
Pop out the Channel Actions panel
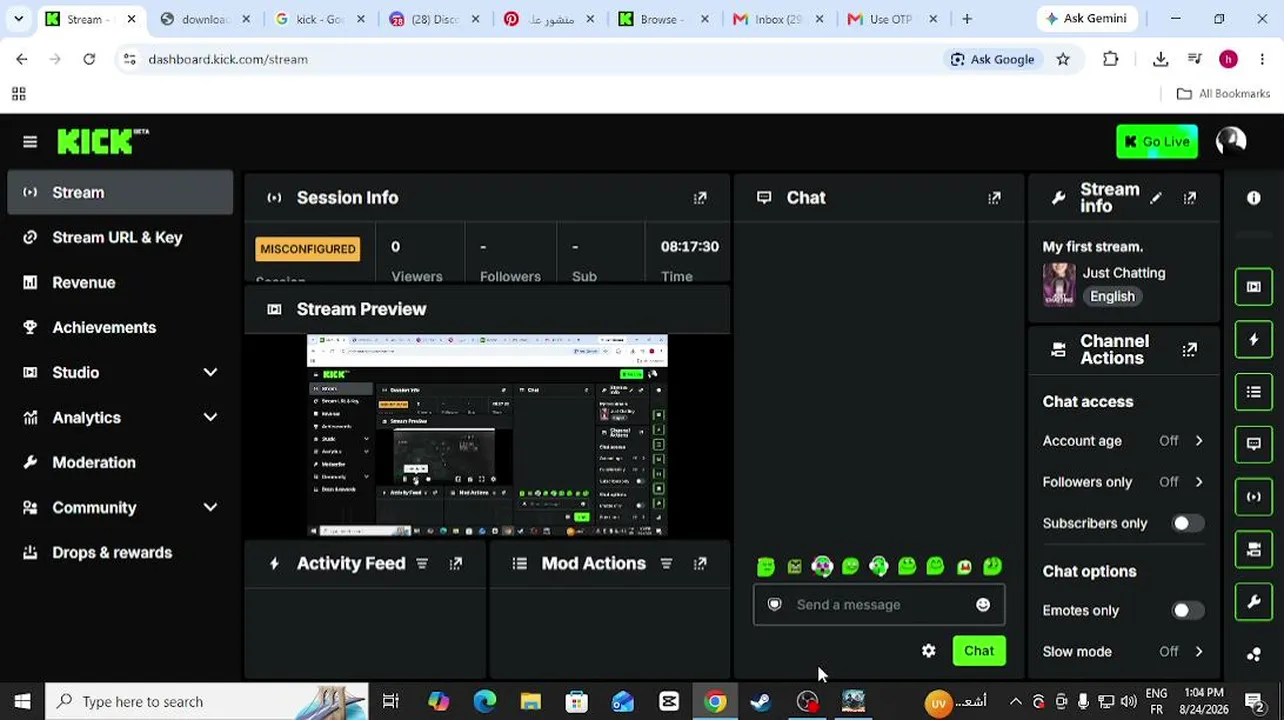(1190, 350)
